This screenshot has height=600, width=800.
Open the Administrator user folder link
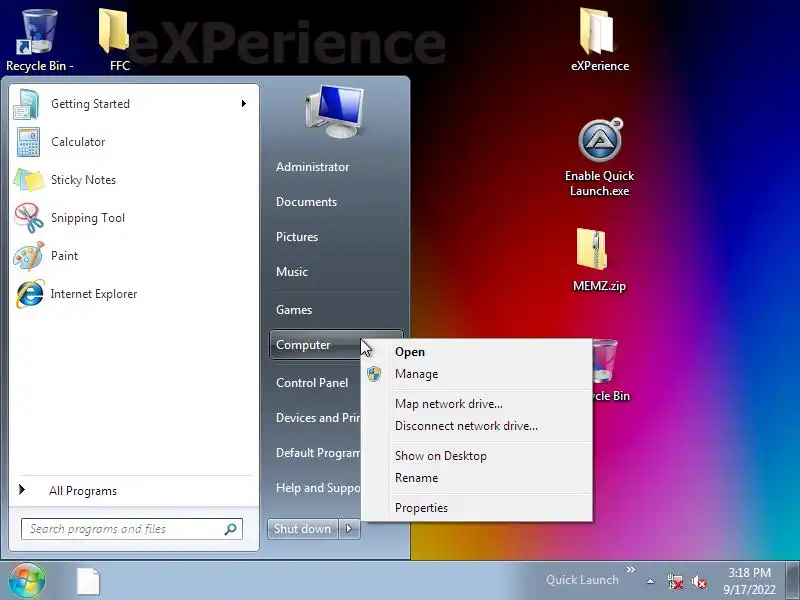tap(313, 167)
